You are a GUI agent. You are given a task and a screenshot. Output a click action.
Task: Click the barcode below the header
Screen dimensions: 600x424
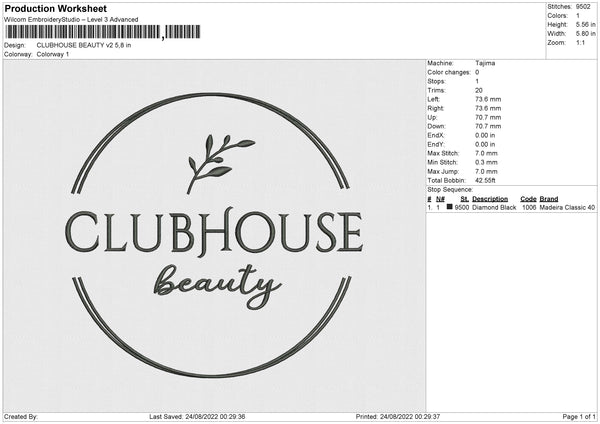point(103,32)
